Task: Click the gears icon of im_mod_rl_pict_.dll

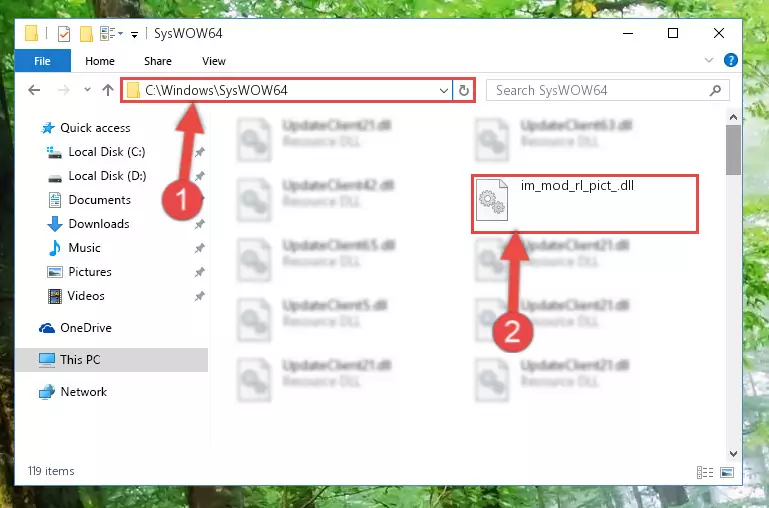Action: point(492,201)
